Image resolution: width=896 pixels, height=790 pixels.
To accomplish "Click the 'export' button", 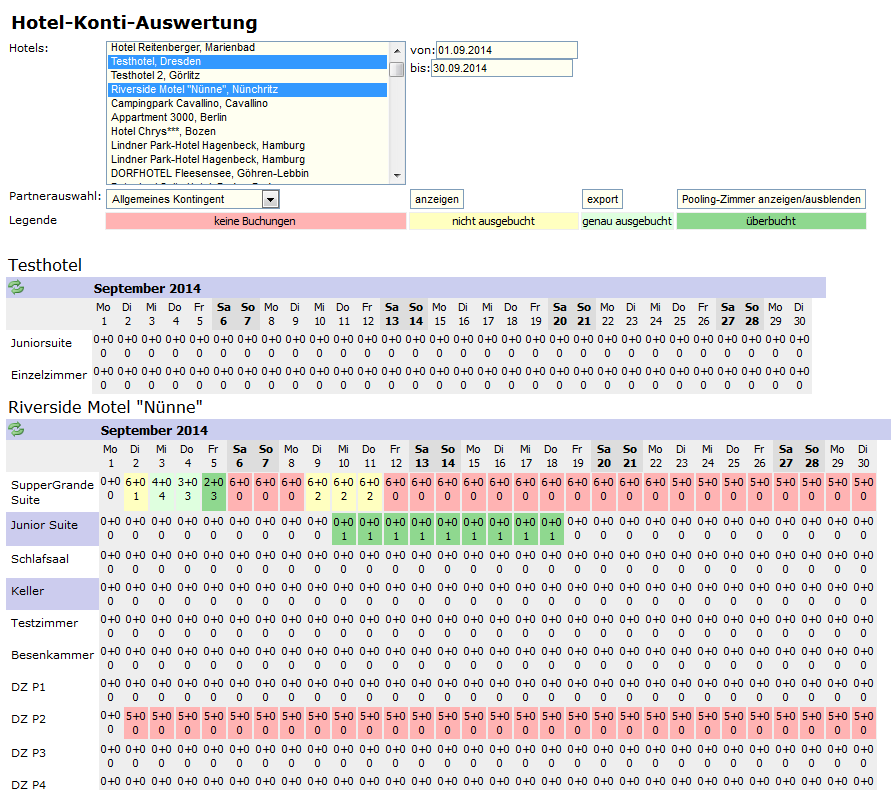I will click(602, 199).
